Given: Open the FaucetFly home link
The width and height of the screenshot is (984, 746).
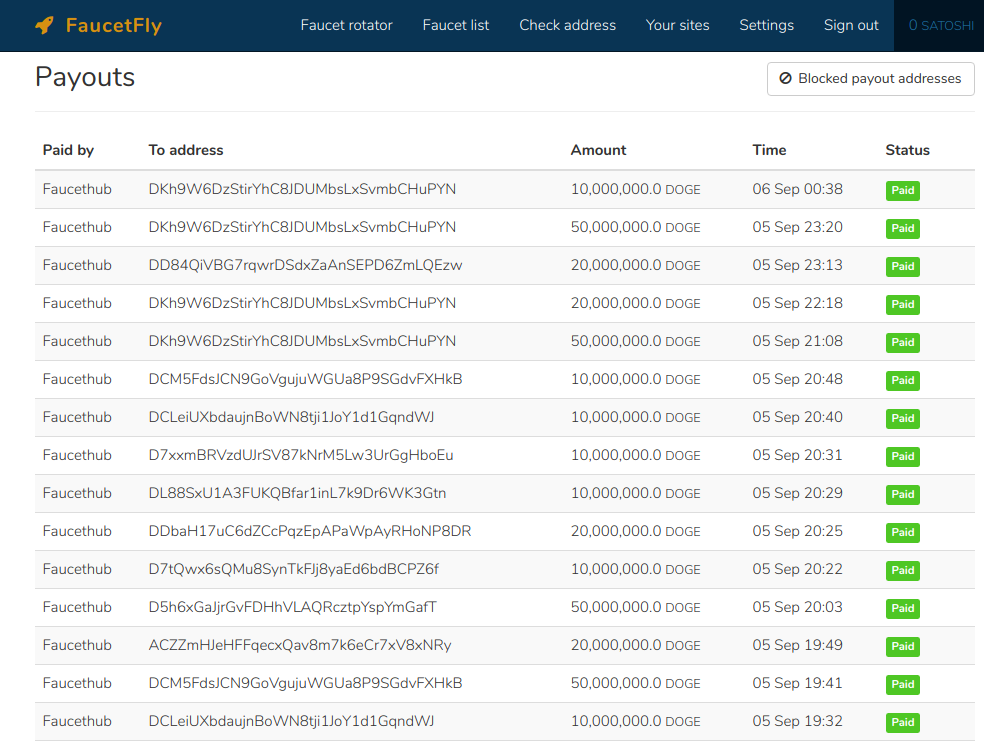Looking at the screenshot, I should click(99, 25).
